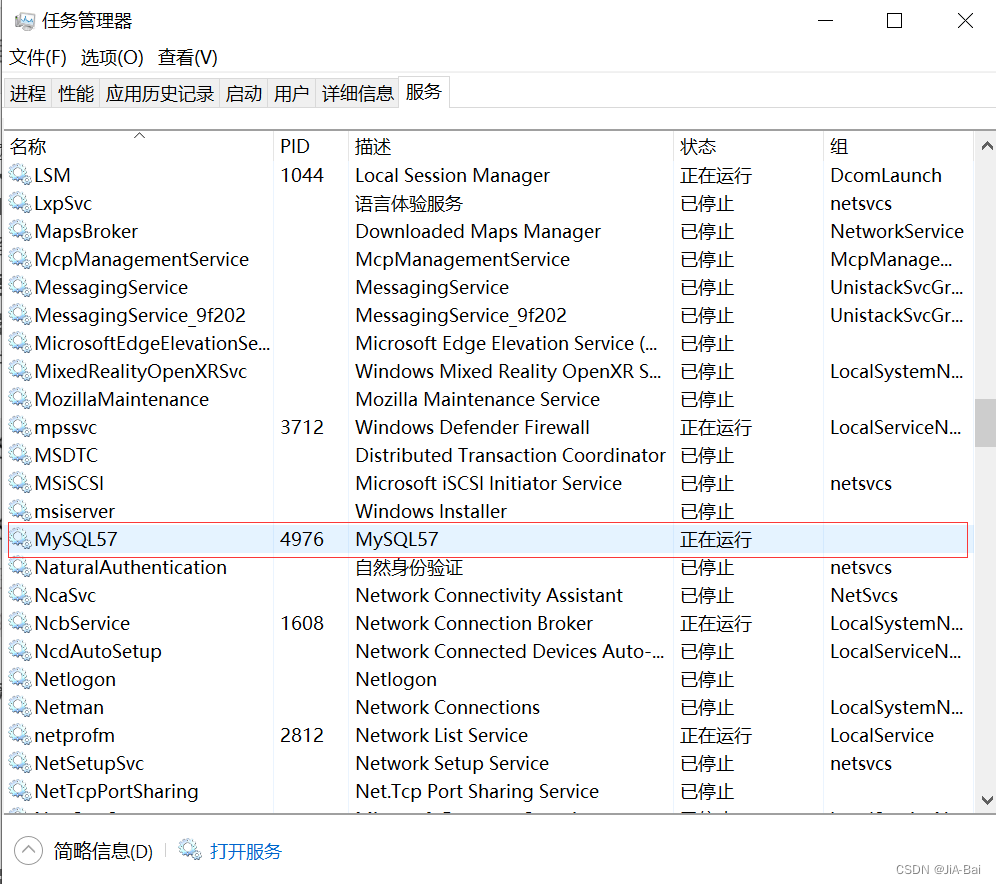The width and height of the screenshot is (996, 884).
Task: Open the 文件(F) menu
Action: coord(37,58)
